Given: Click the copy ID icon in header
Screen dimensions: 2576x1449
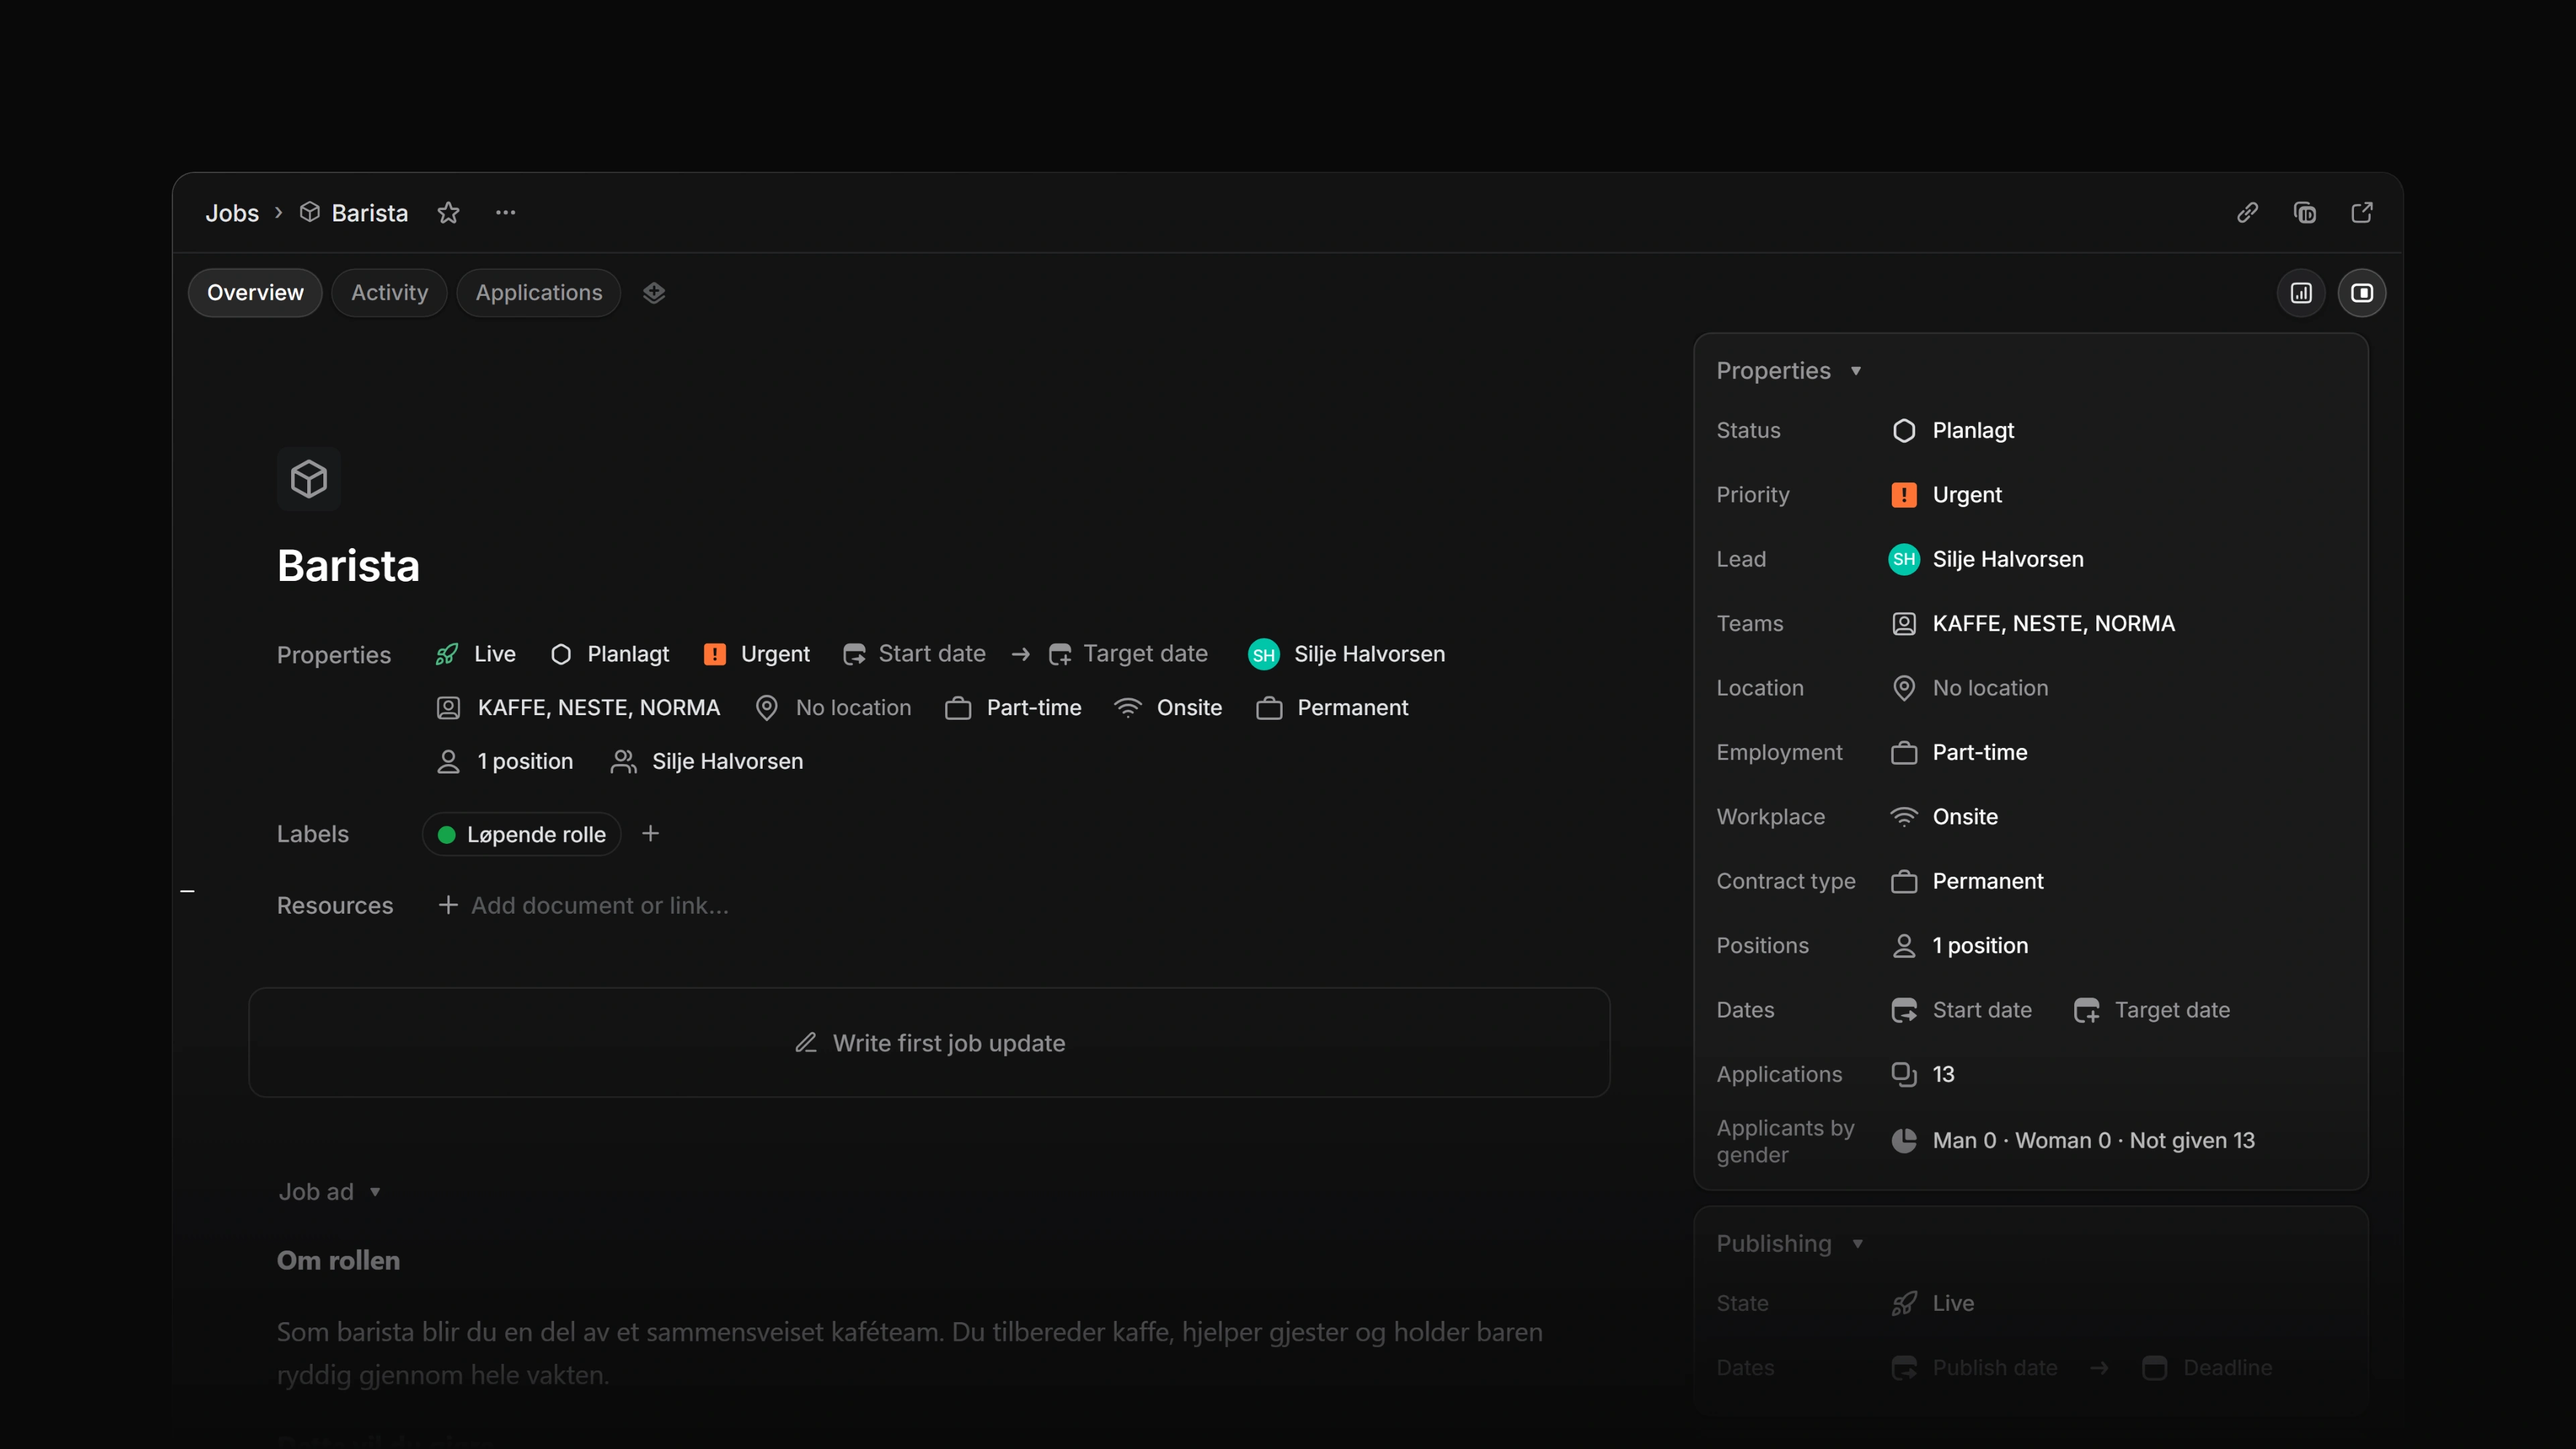Looking at the screenshot, I should pyautogui.click(x=2305, y=213).
